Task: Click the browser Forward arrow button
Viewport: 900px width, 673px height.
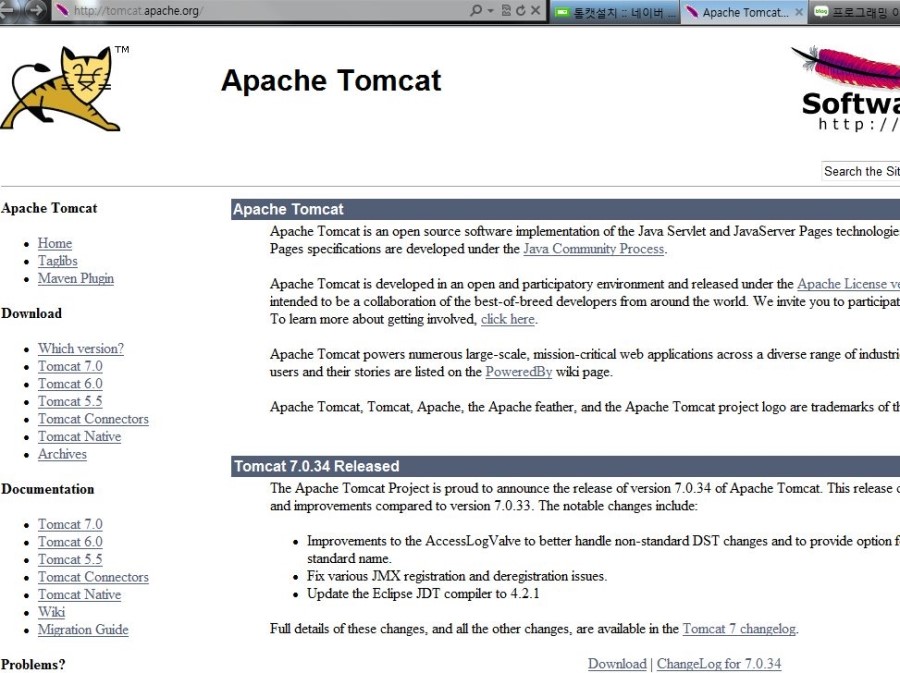Action: pyautogui.click(x=36, y=10)
